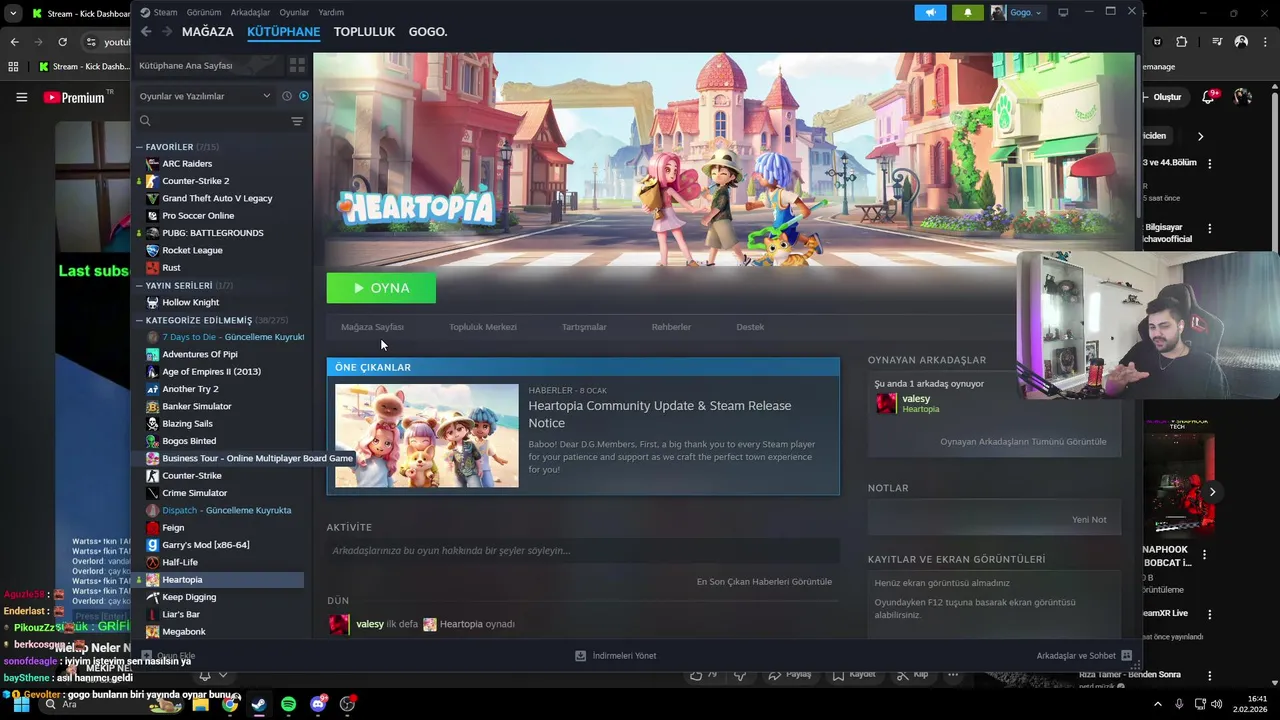The width and height of the screenshot is (1280, 720).
Task: Open the Arkadaşlar menu
Action: coord(250,12)
